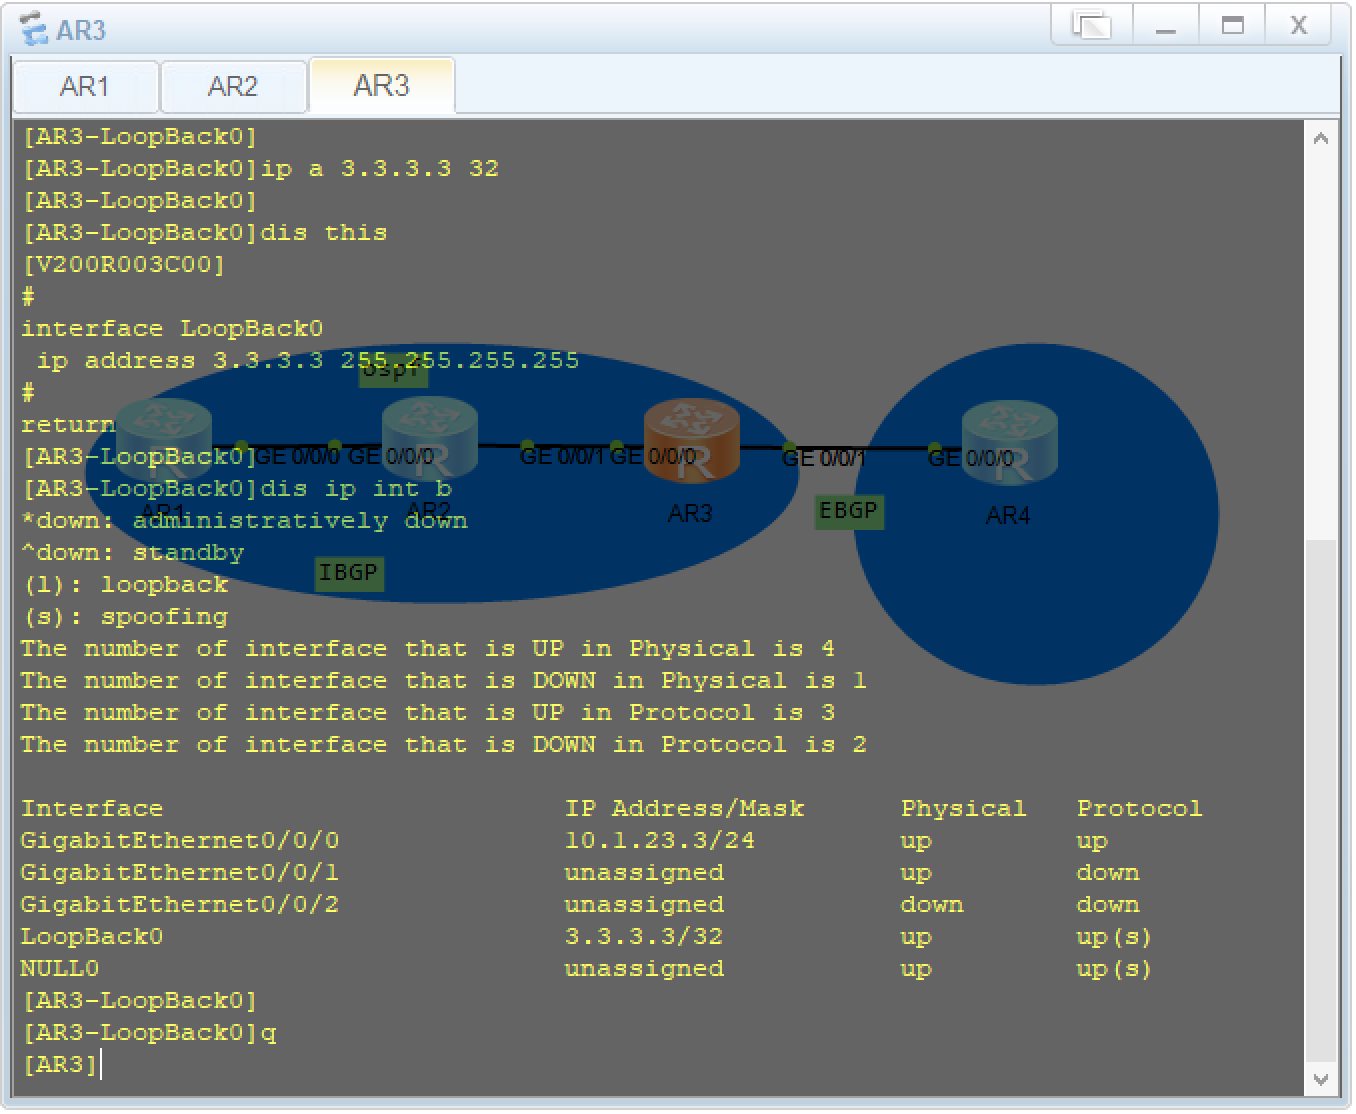The width and height of the screenshot is (1356, 1114).
Task: Click the terminal scrollbar down arrow
Action: (1321, 1080)
